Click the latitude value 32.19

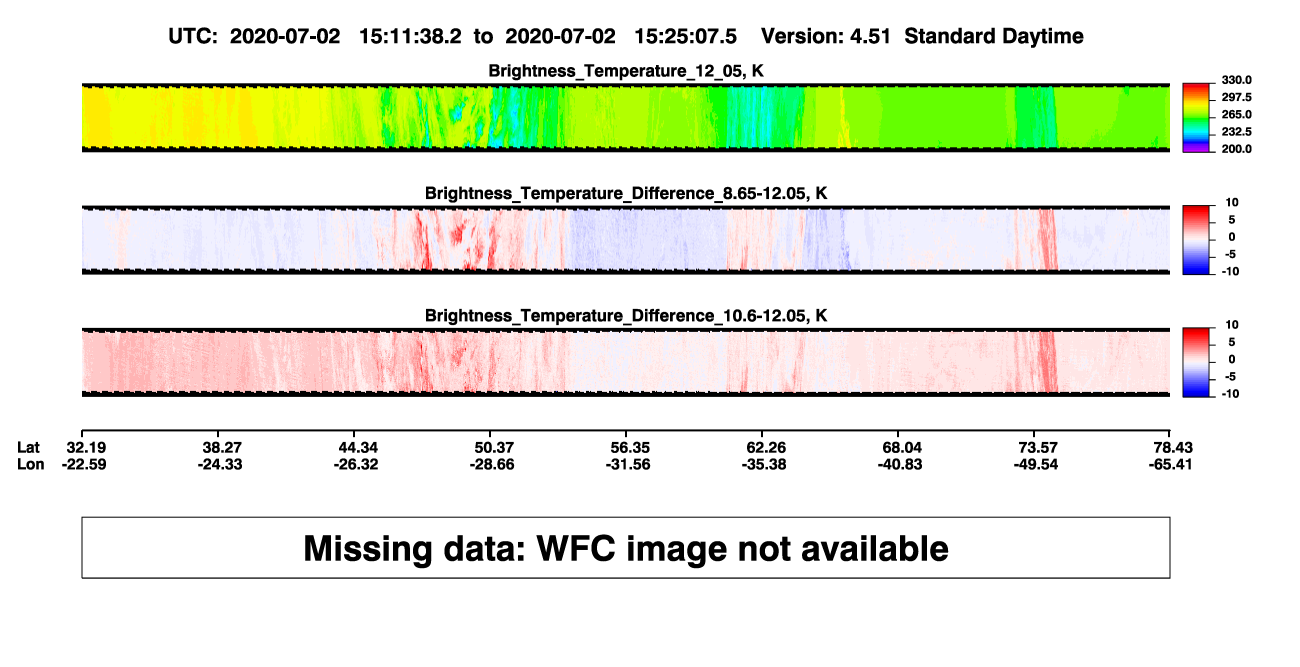coord(86,447)
